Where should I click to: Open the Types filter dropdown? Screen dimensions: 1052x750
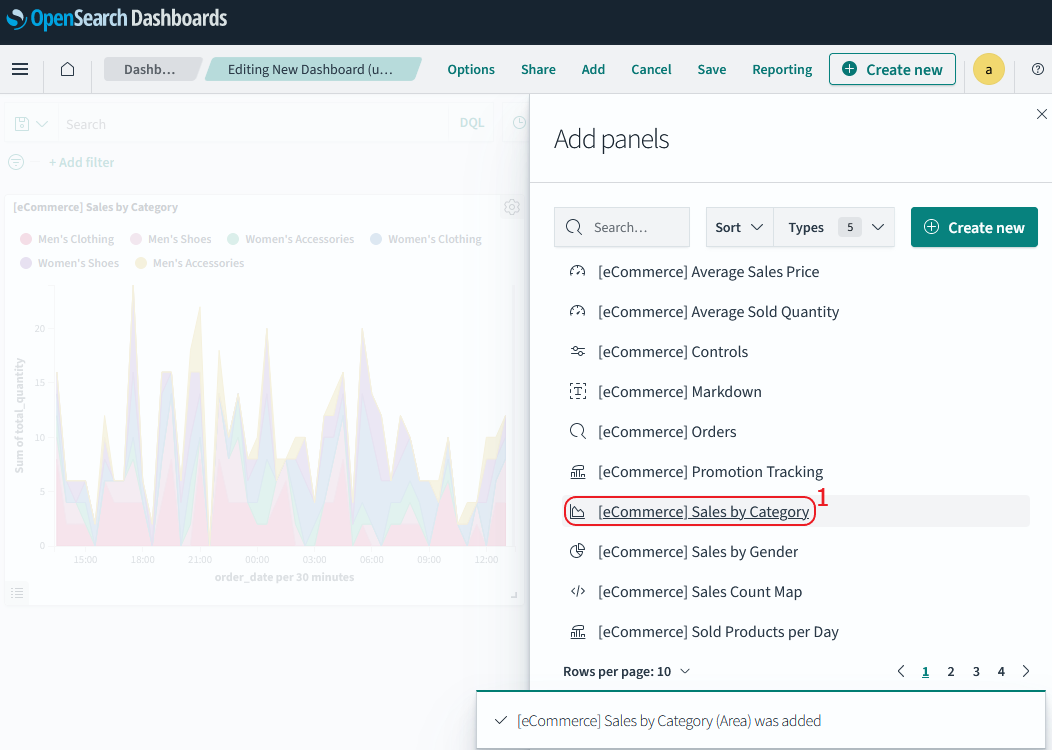[x=835, y=227]
